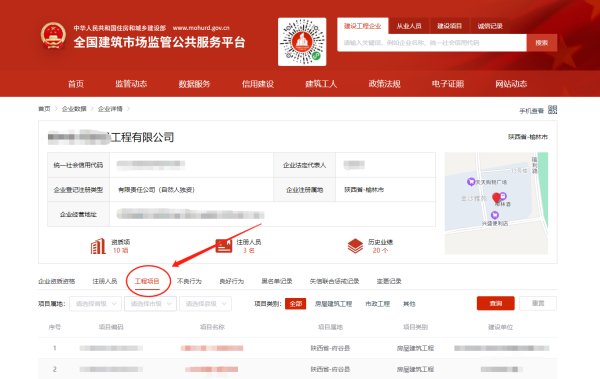This screenshot has width=600, height=379.
Task: Click the 项目名称 column header
Action: click(212, 327)
